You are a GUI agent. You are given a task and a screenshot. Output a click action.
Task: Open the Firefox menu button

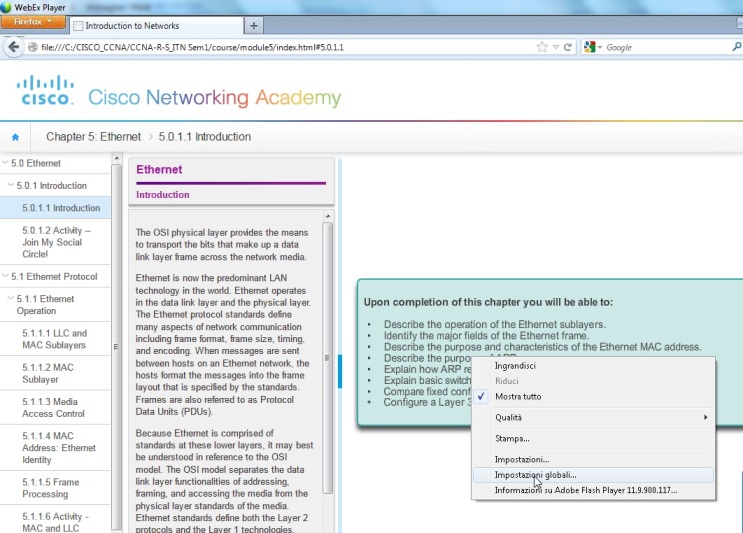pyautogui.click(x=33, y=22)
